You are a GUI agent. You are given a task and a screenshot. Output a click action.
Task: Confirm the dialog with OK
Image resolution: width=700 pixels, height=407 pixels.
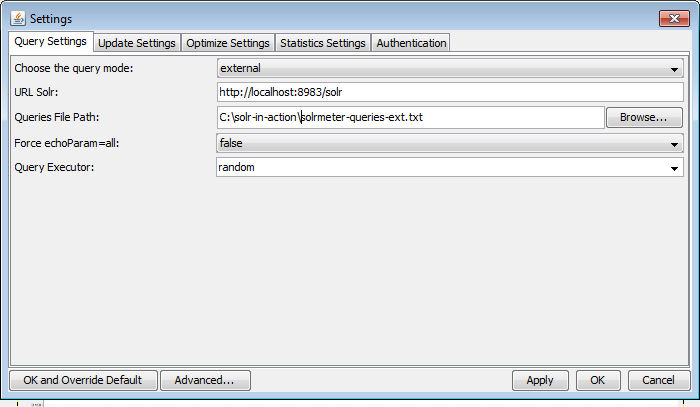(x=597, y=380)
